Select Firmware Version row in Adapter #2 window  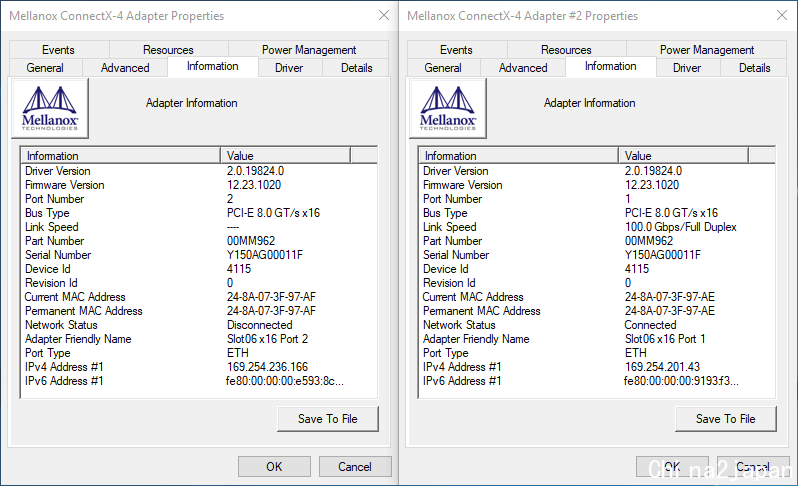(597, 185)
